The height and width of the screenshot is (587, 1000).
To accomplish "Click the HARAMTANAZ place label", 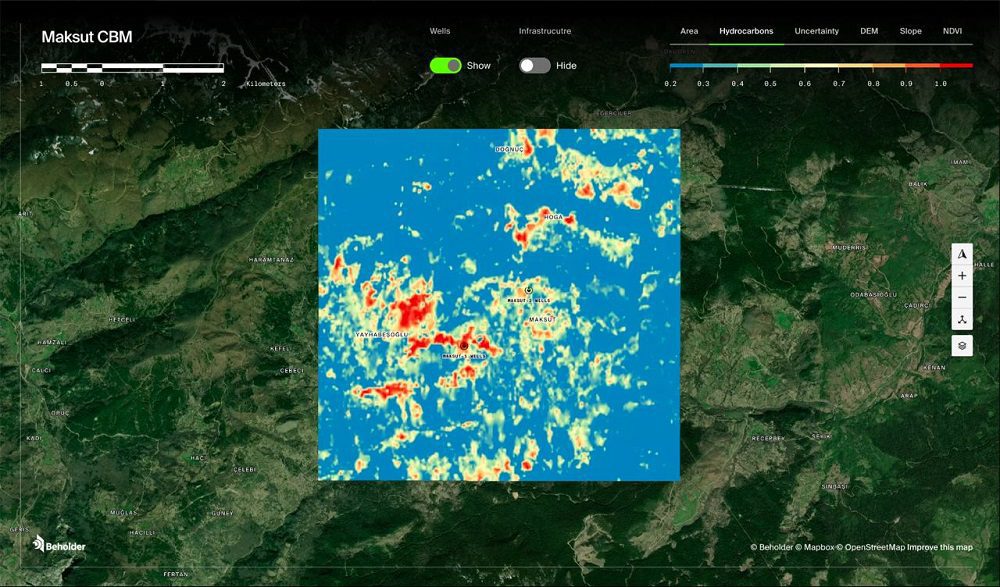I will (271, 260).
